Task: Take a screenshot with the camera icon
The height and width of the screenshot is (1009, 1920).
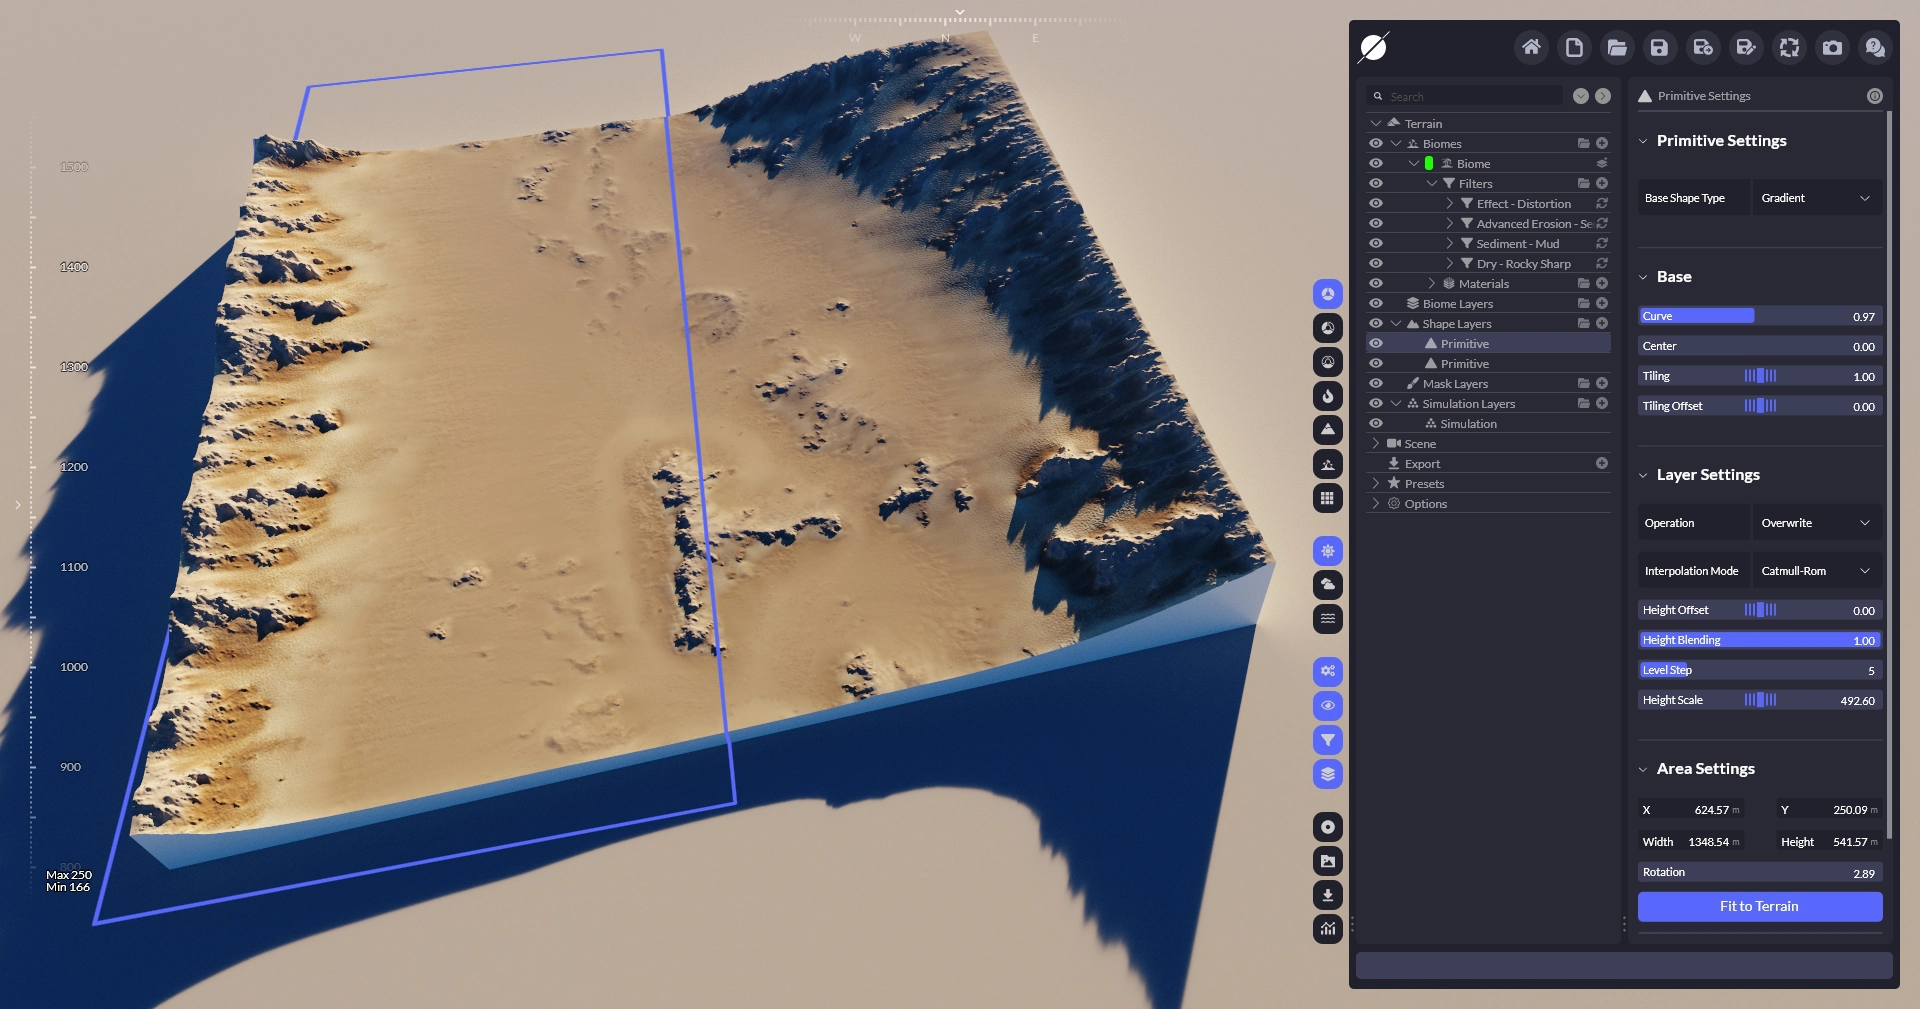Action: 1832,47
